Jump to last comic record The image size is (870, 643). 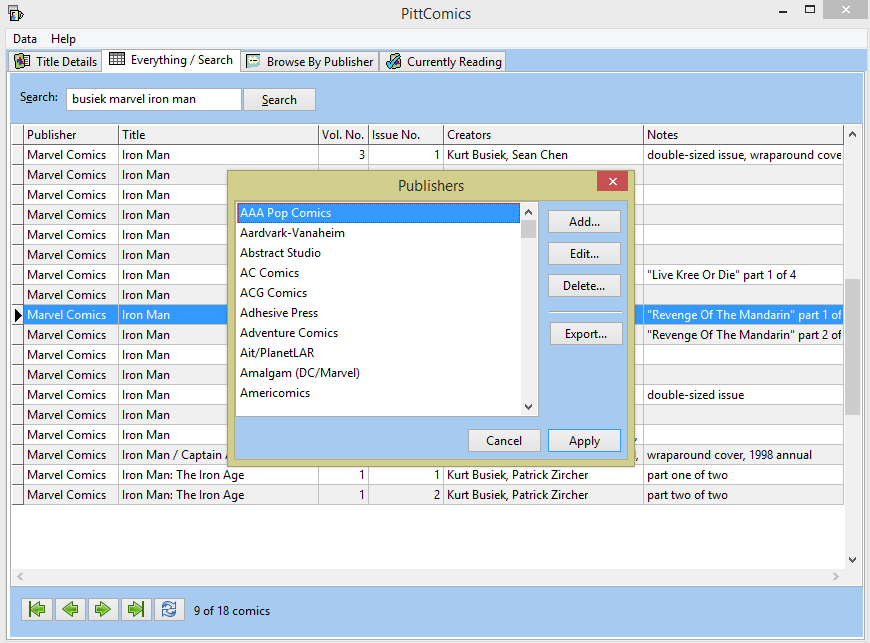(x=136, y=609)
